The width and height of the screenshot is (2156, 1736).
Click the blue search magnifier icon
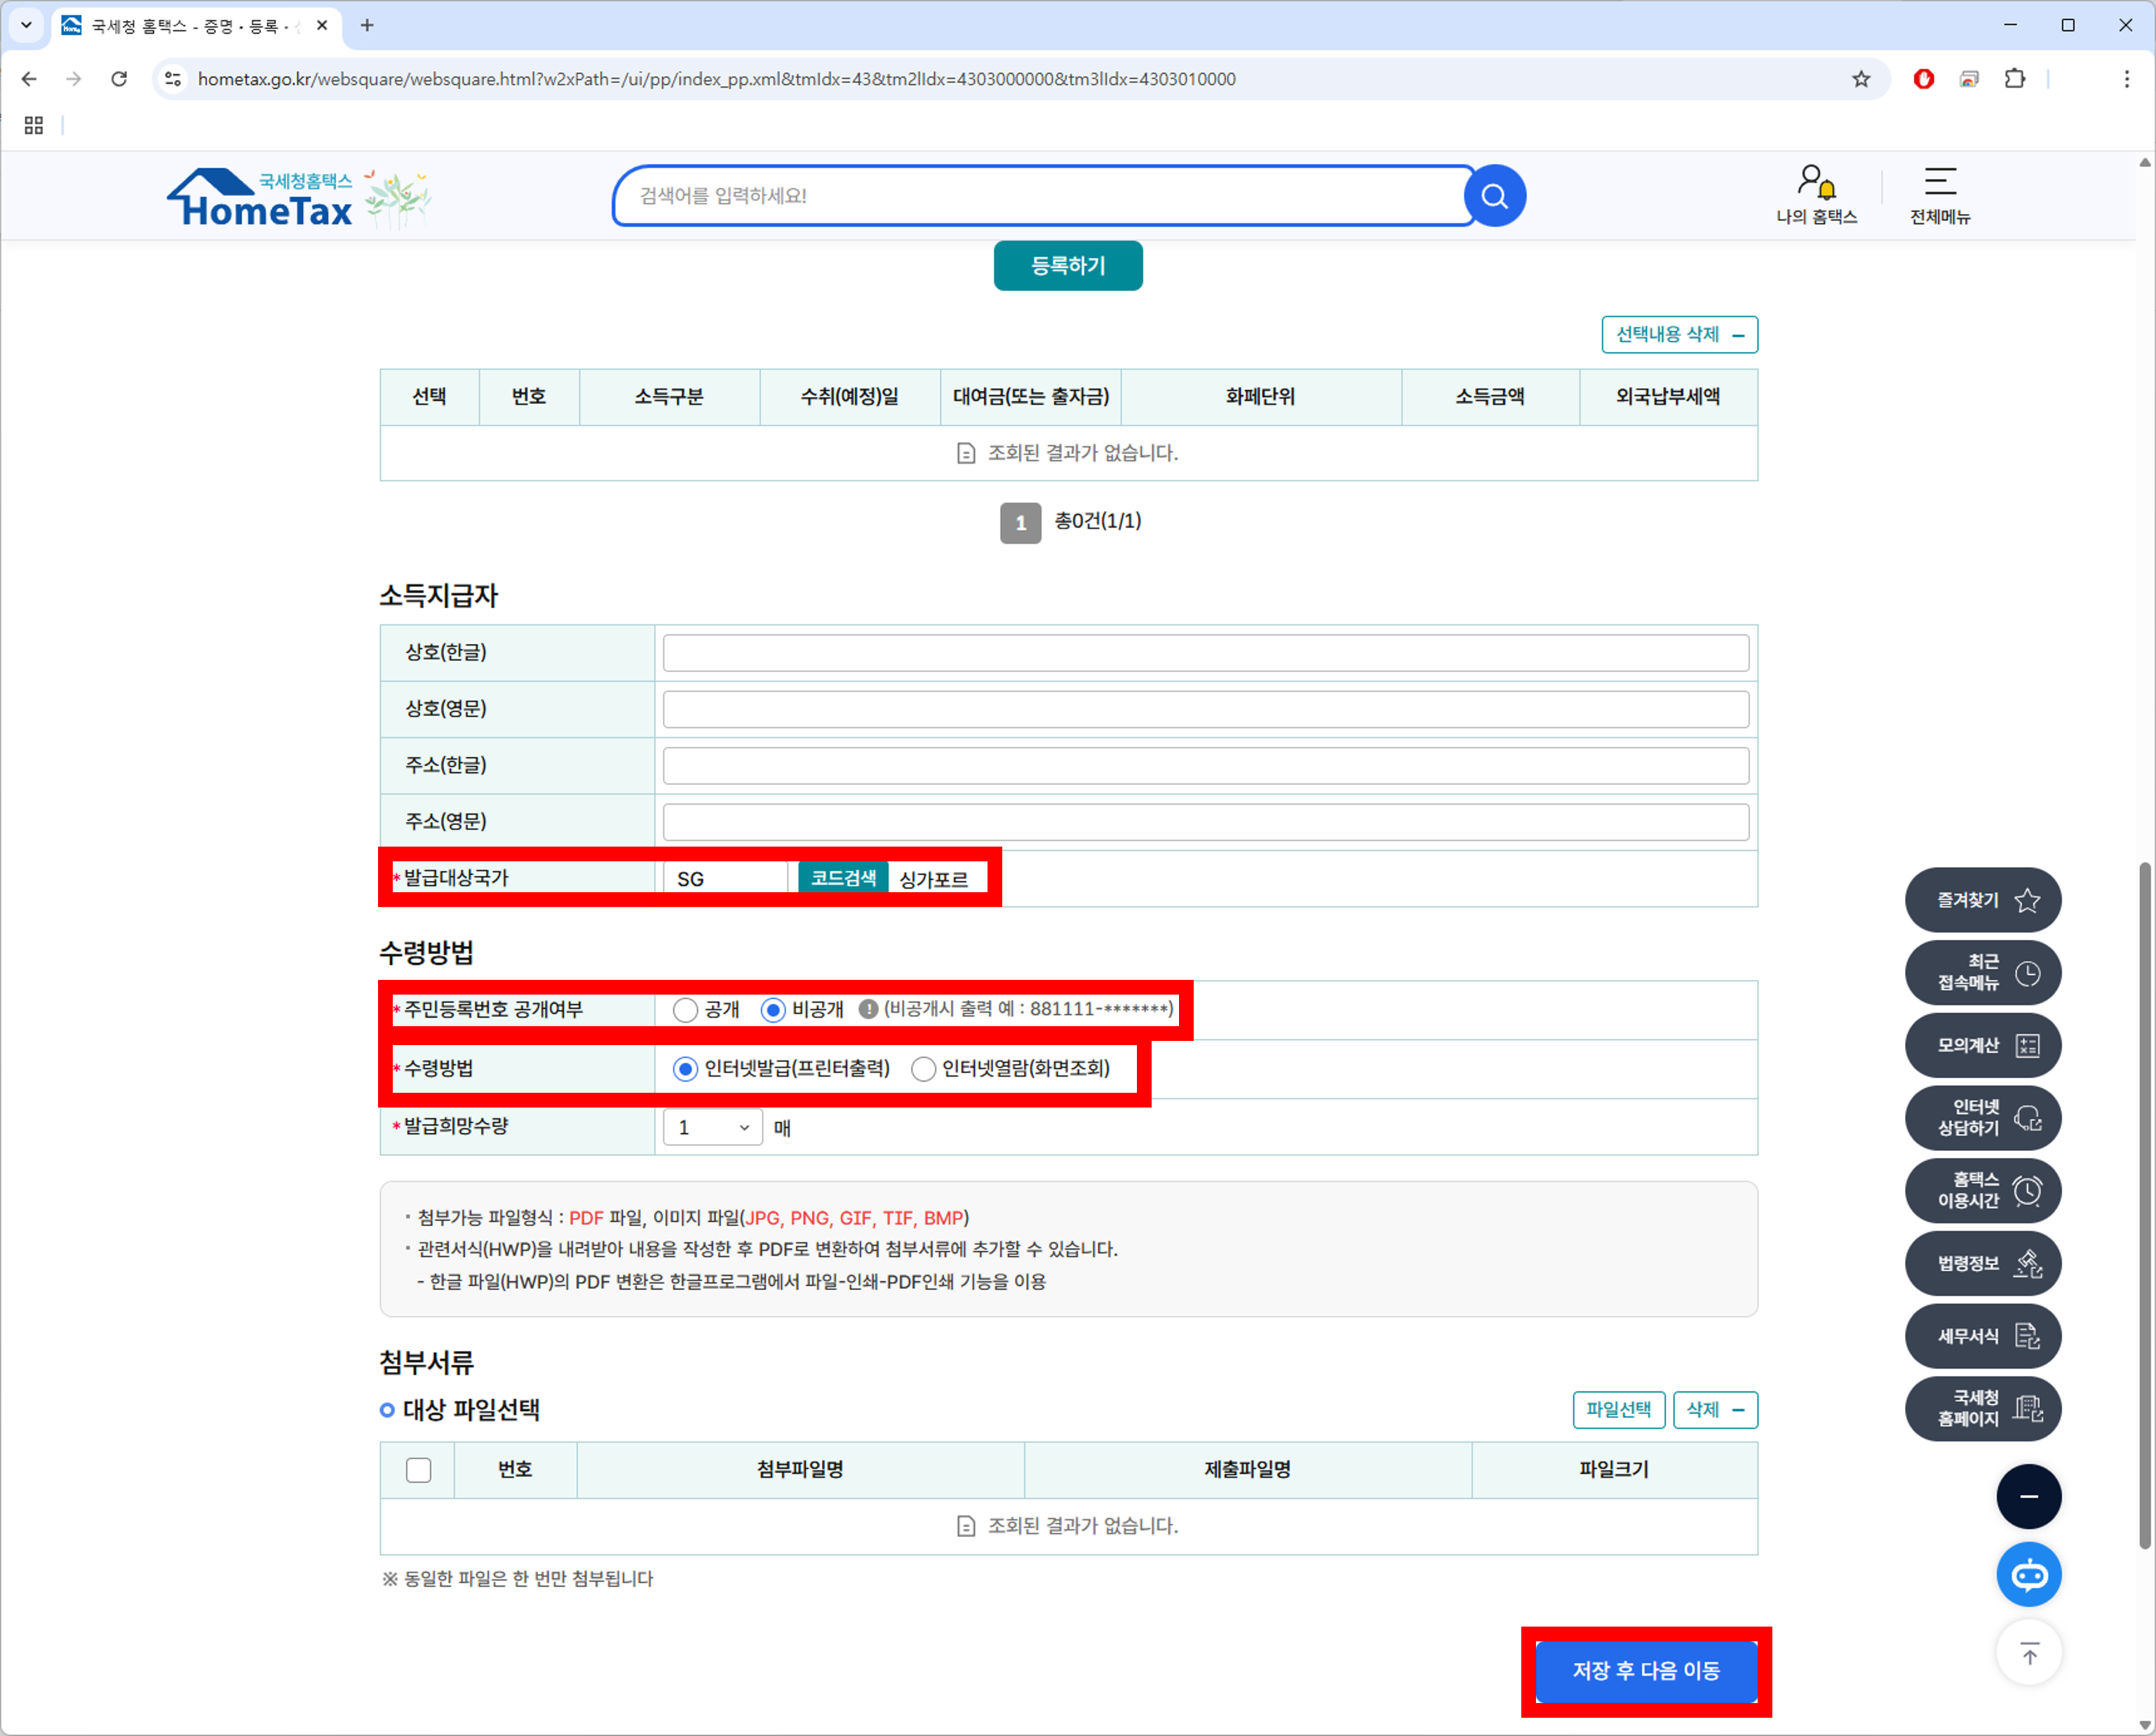(x=1494, y=196)
